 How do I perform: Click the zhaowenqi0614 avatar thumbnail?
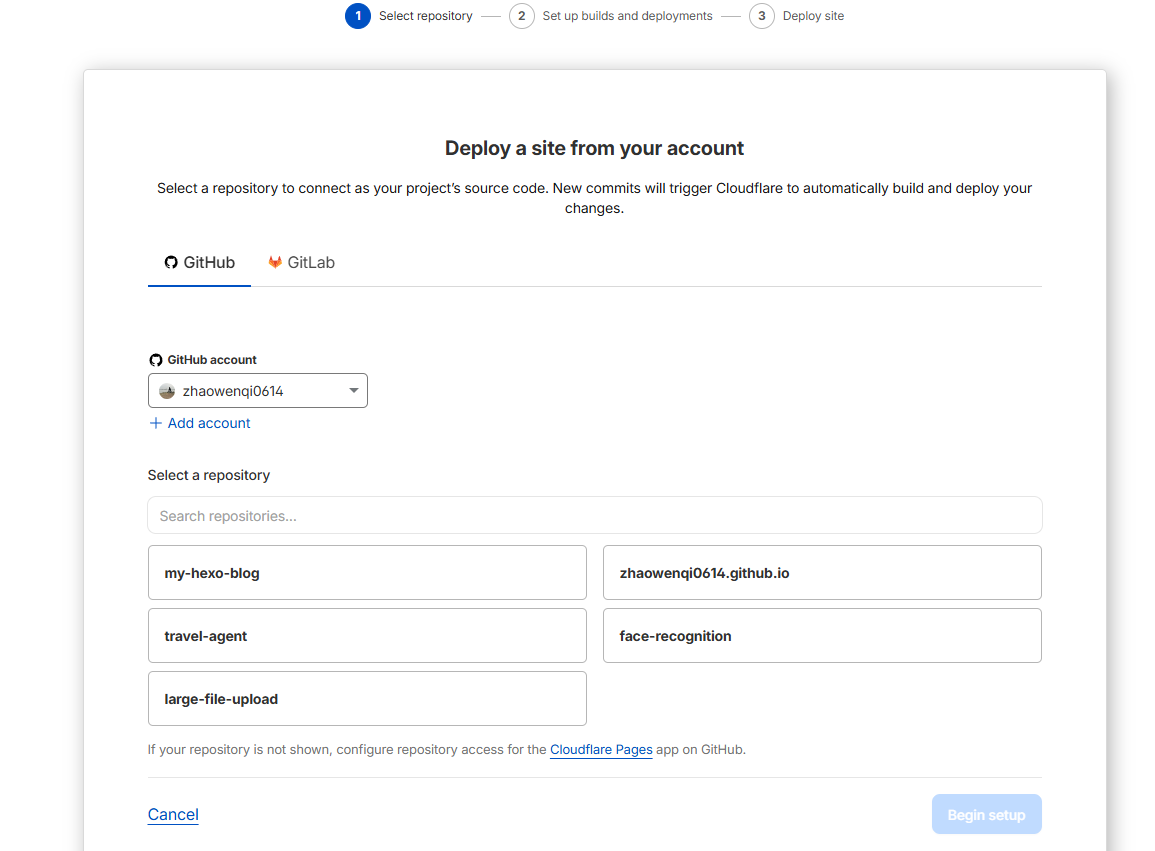pos(167,391)
